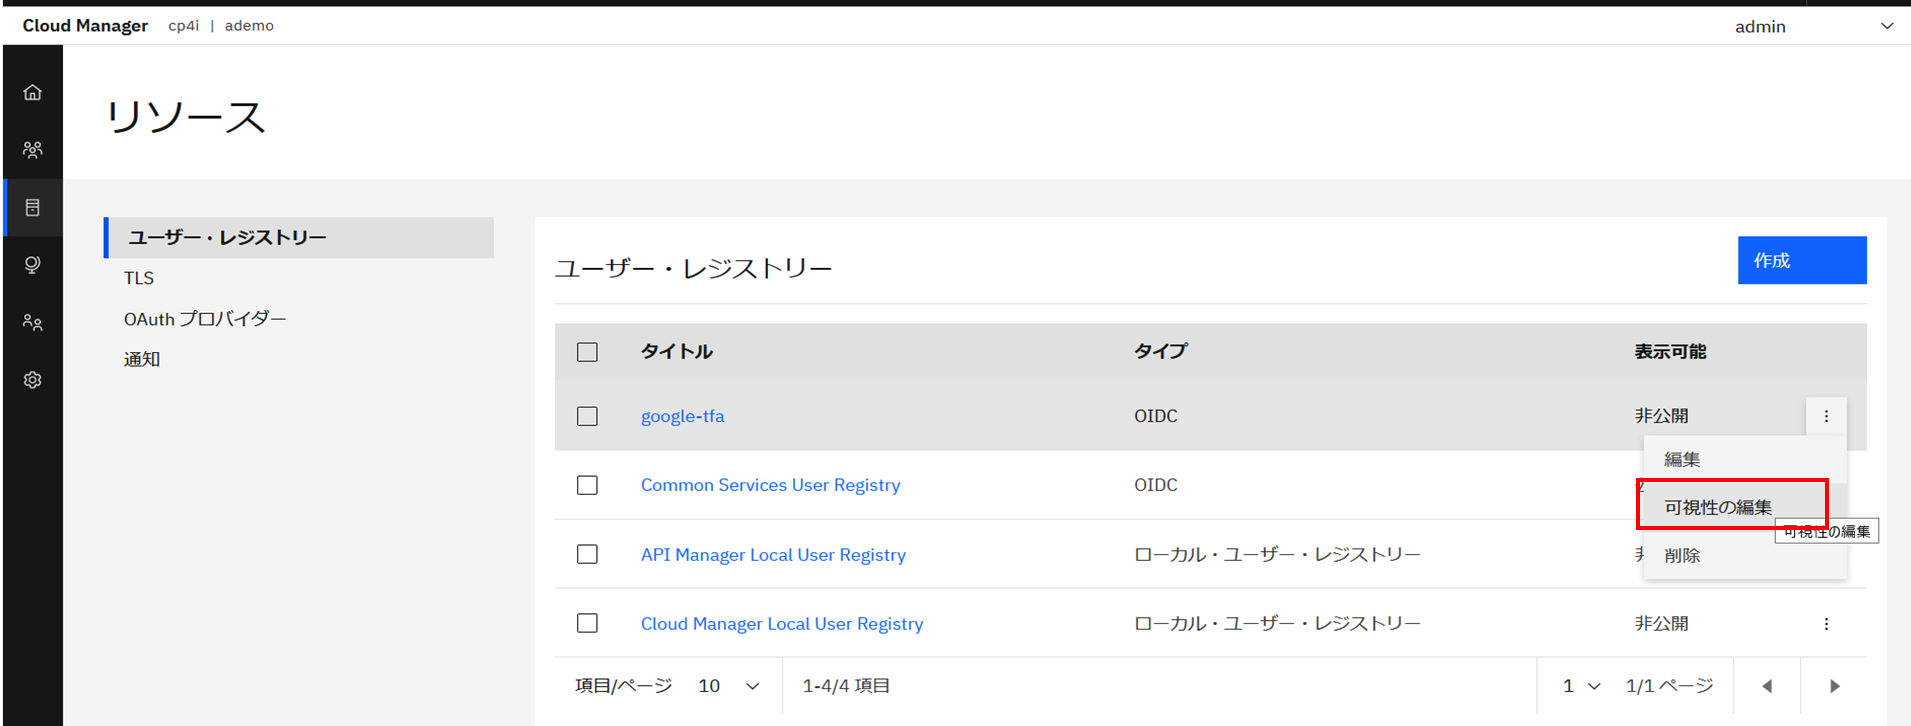Click the タイプ column header

[x=1160, y=351]
